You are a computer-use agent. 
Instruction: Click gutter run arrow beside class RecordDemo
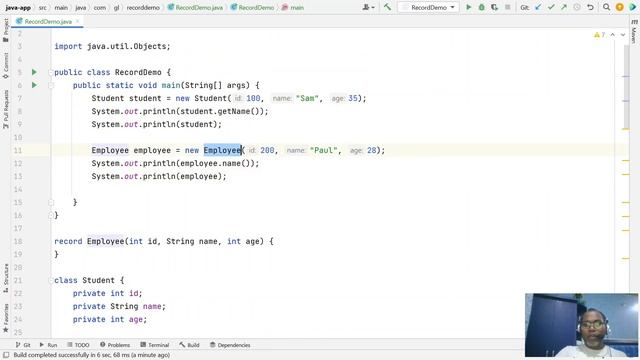click(34, 72)
